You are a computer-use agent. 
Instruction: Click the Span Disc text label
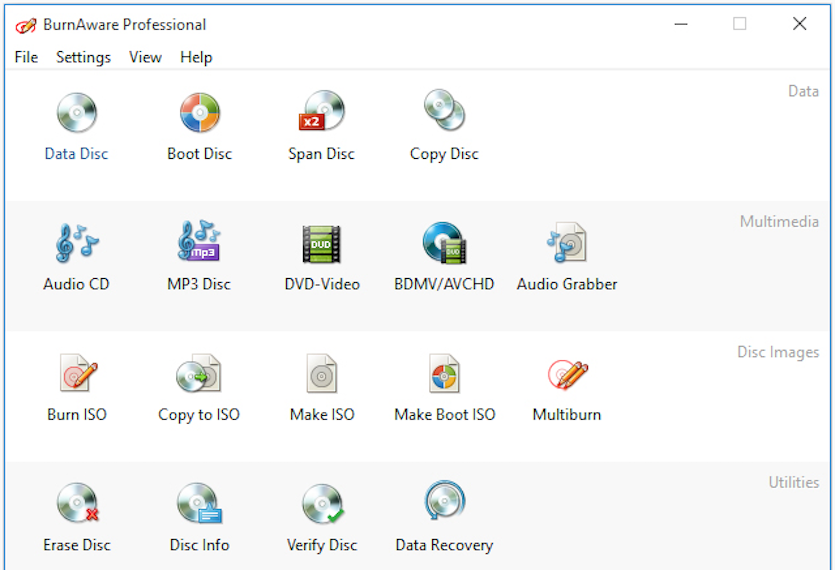(322, 154)
